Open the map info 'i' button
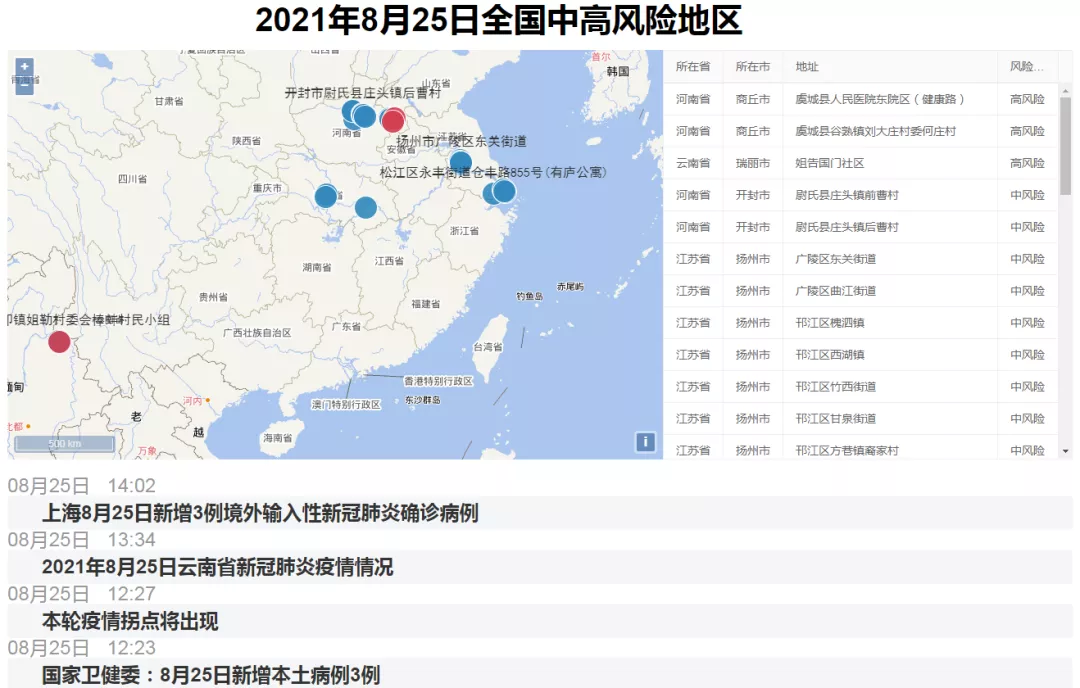This screenshot has width=1080, height=688. tap(645, 442)
